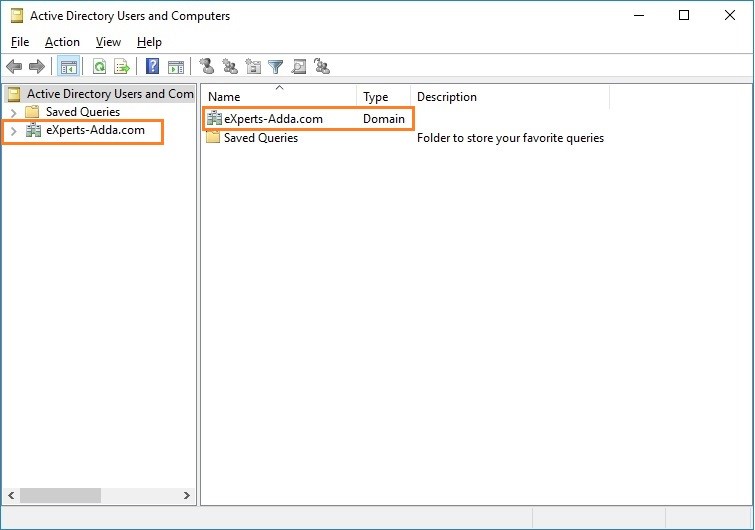The height and width of the screenshot is (530, 755).
Task: Click domain icon in the list pane
Action: [214, 118]
